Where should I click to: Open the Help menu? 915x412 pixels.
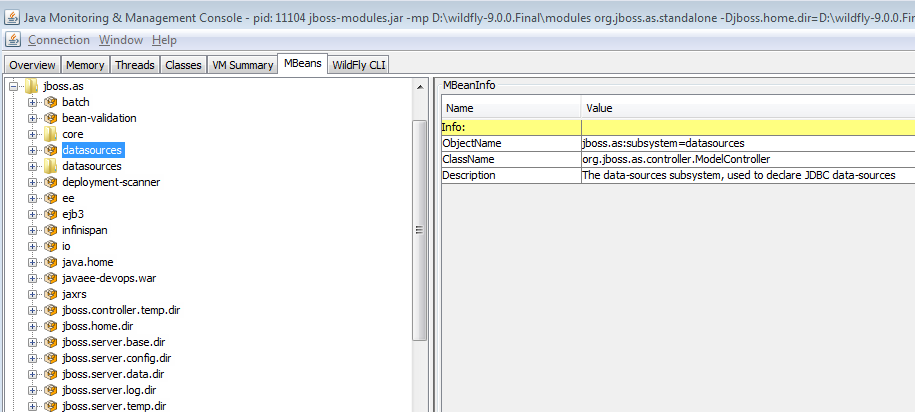coord(164,40)
